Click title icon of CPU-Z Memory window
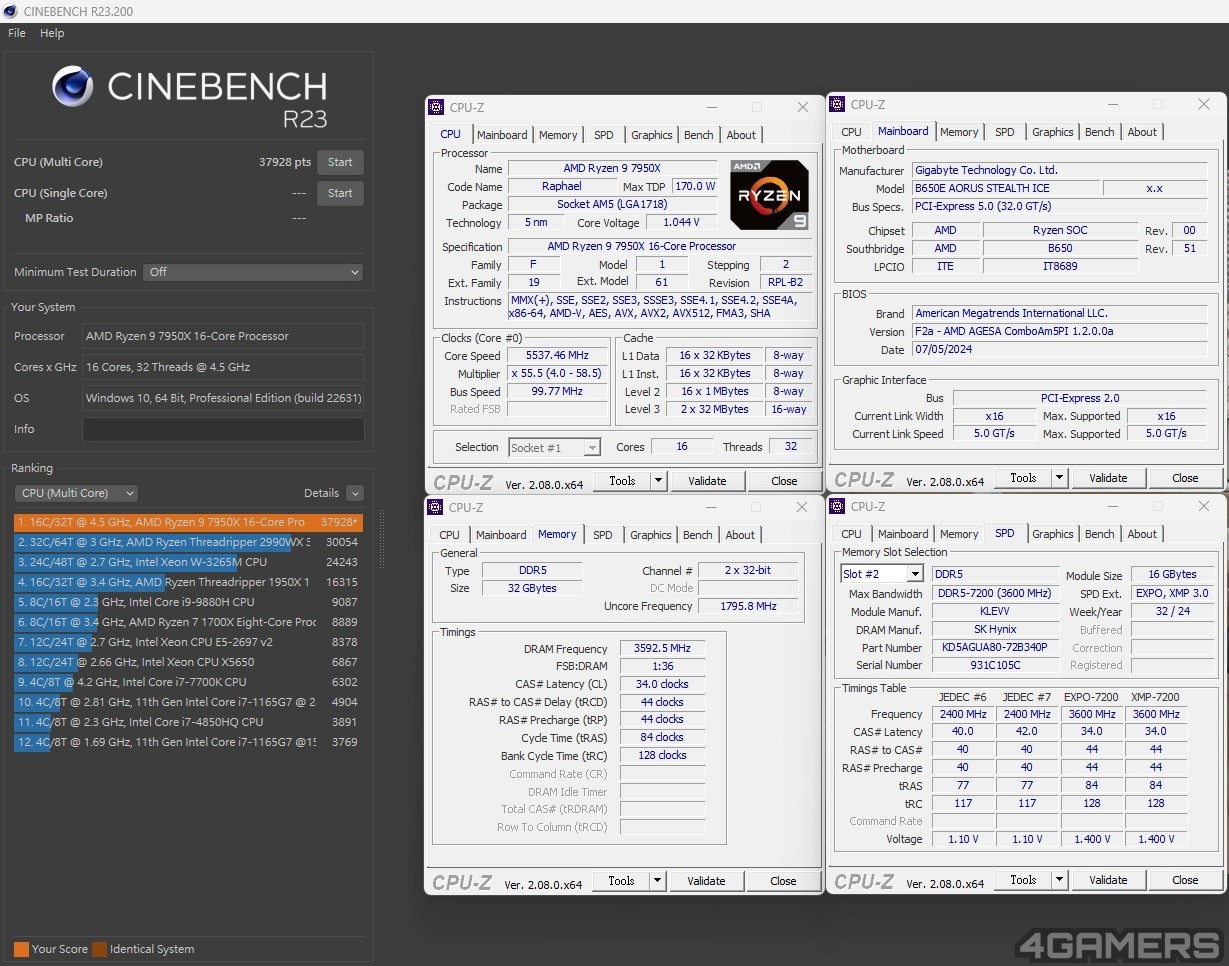The image size is (1229, 966). (x=435, y=507)
